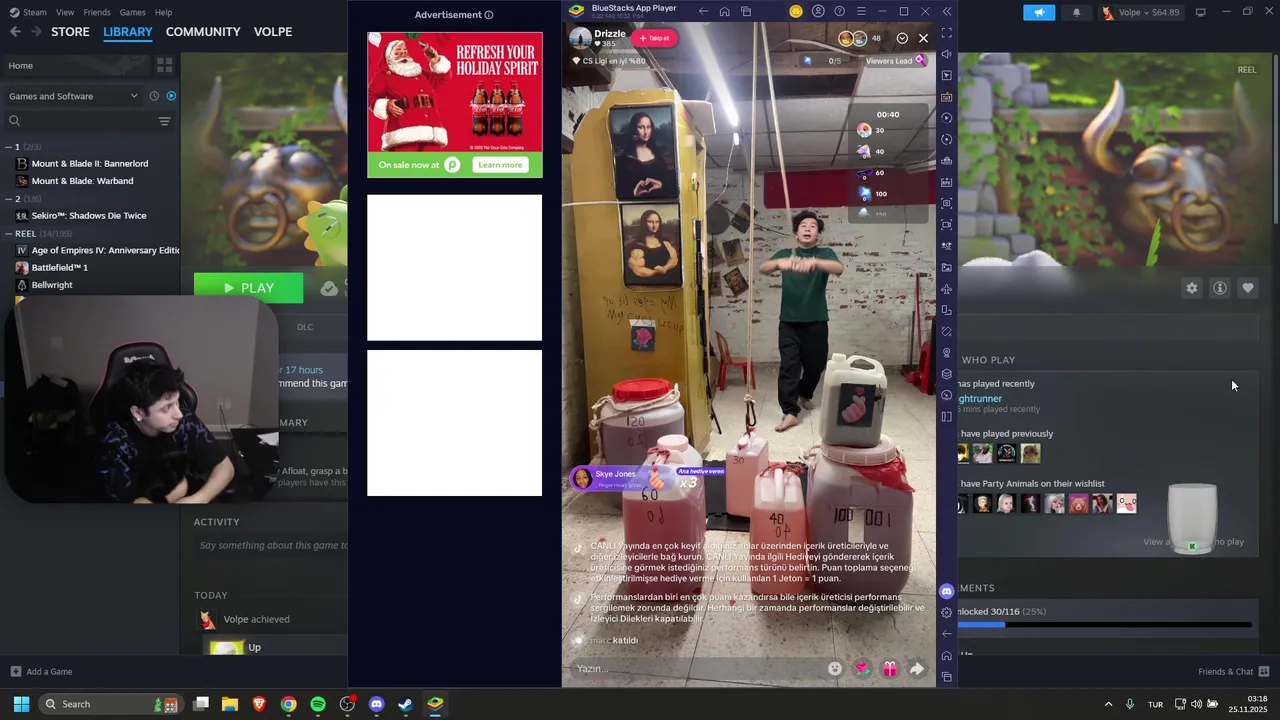The height and width of the screenshot is (720, 1280).
Task: Select Sekiro: Shadows Die Twice
Action: point(88,216)
